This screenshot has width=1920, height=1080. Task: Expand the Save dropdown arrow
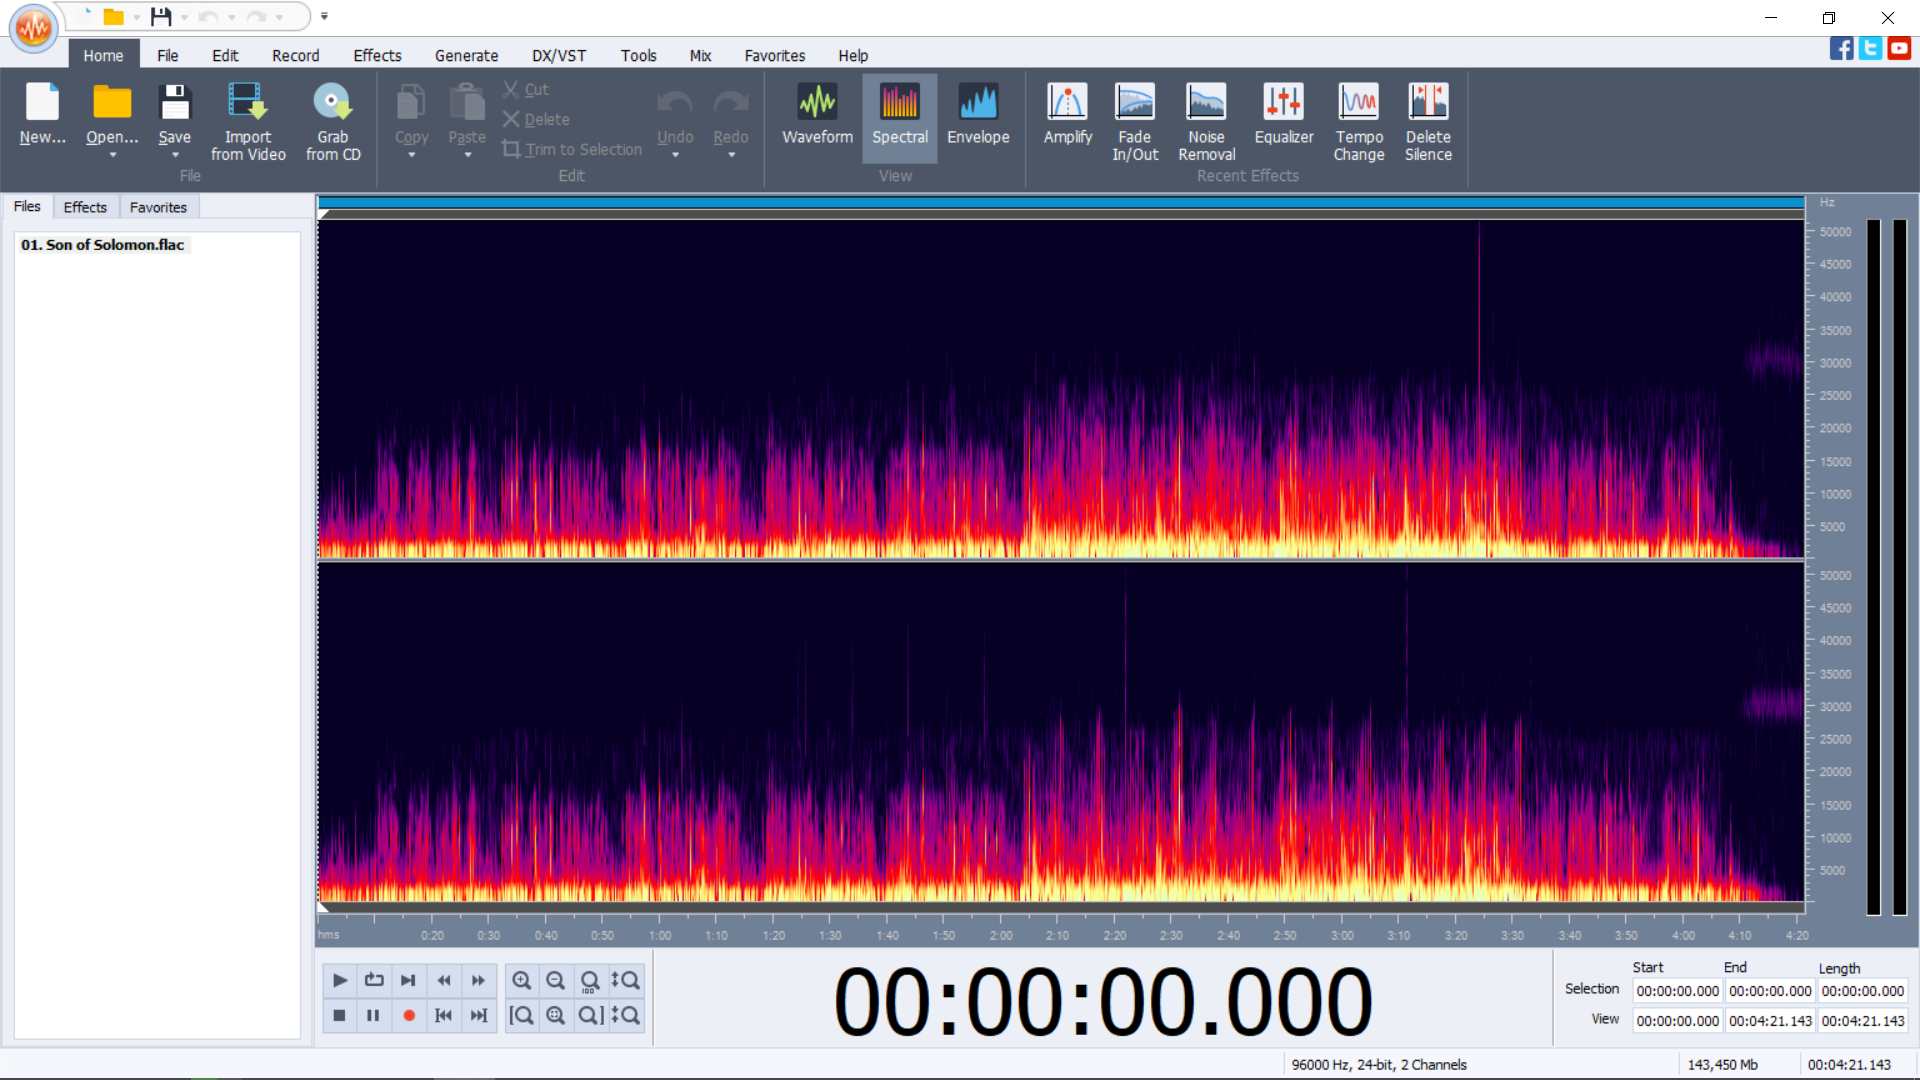click(x=175, y=155)
